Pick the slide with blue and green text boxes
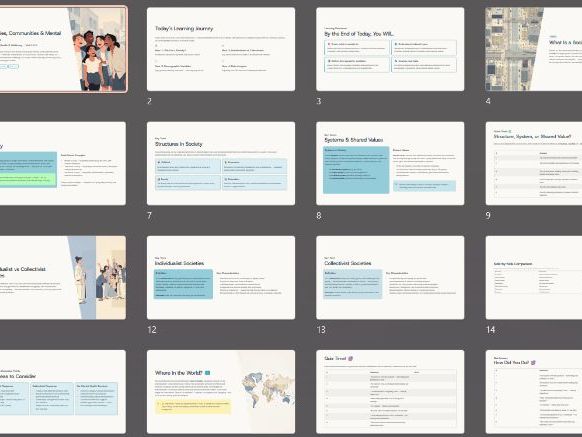 tap(63, 163)
